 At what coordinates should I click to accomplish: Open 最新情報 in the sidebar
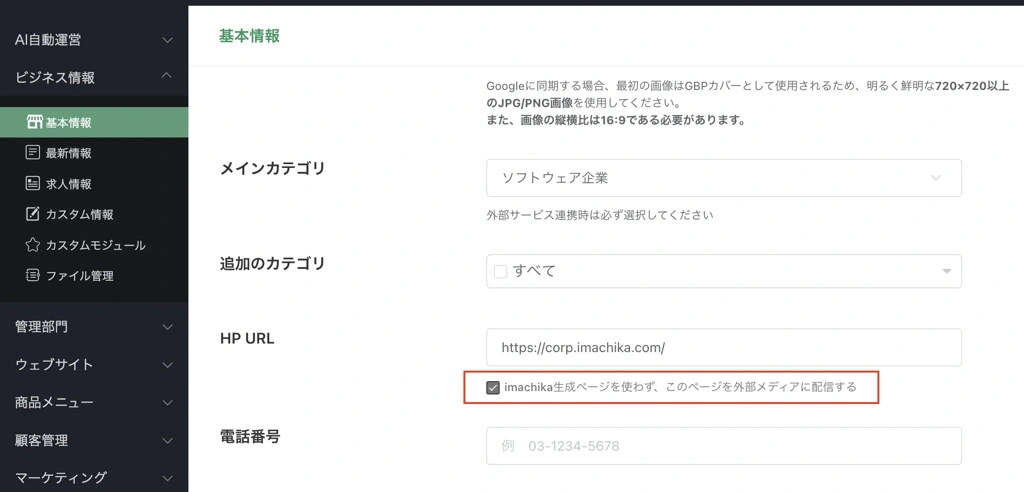click(94, 153)
